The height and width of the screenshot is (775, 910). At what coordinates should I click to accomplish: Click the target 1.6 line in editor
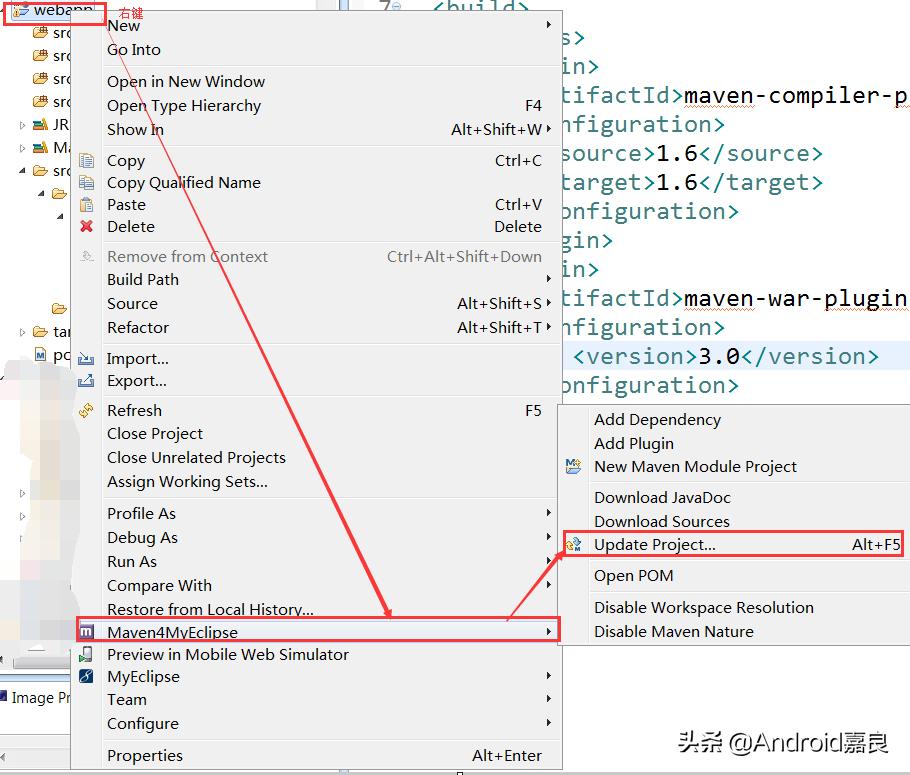[x=692, y=183]
